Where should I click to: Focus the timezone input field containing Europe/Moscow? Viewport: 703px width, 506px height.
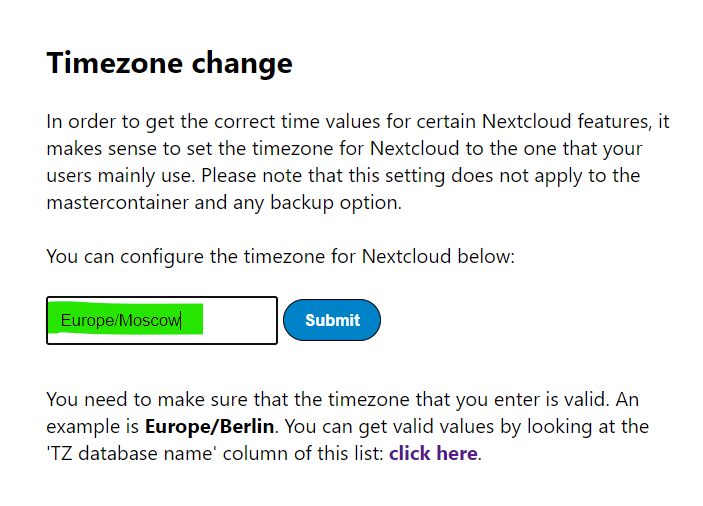(161, 320)
